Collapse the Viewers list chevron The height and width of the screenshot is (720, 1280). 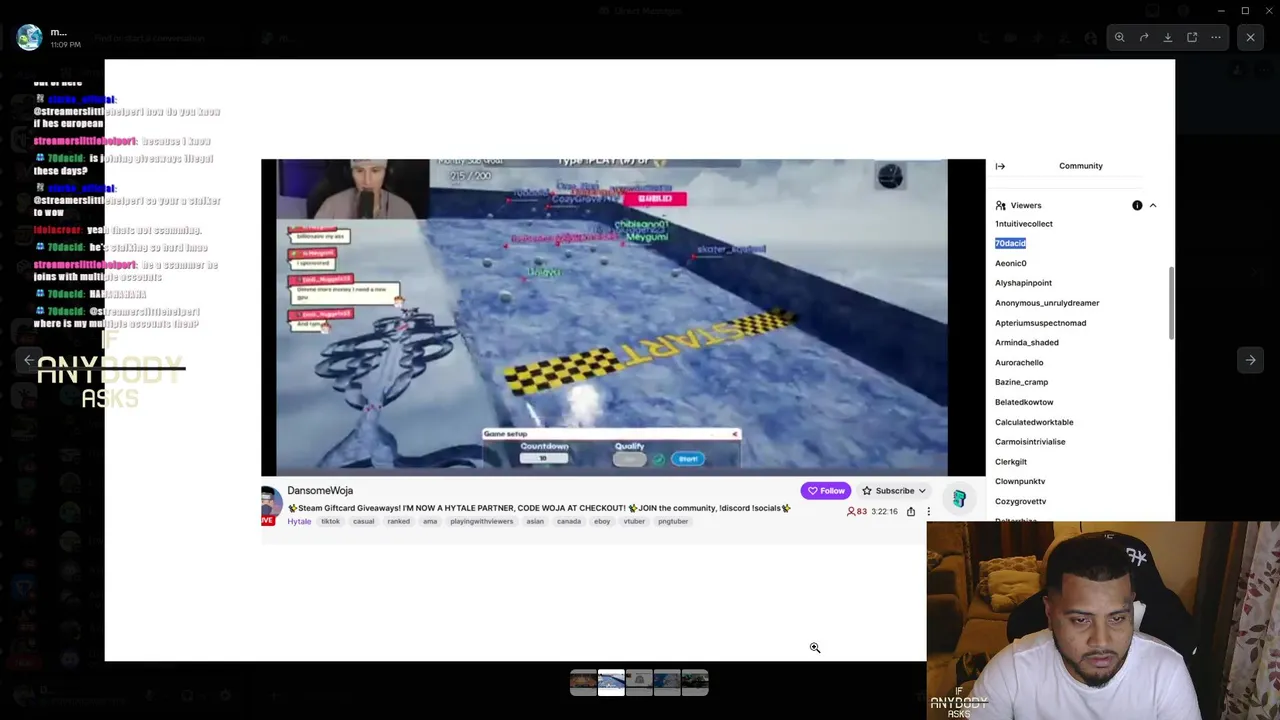click(x=1152, y=205)
